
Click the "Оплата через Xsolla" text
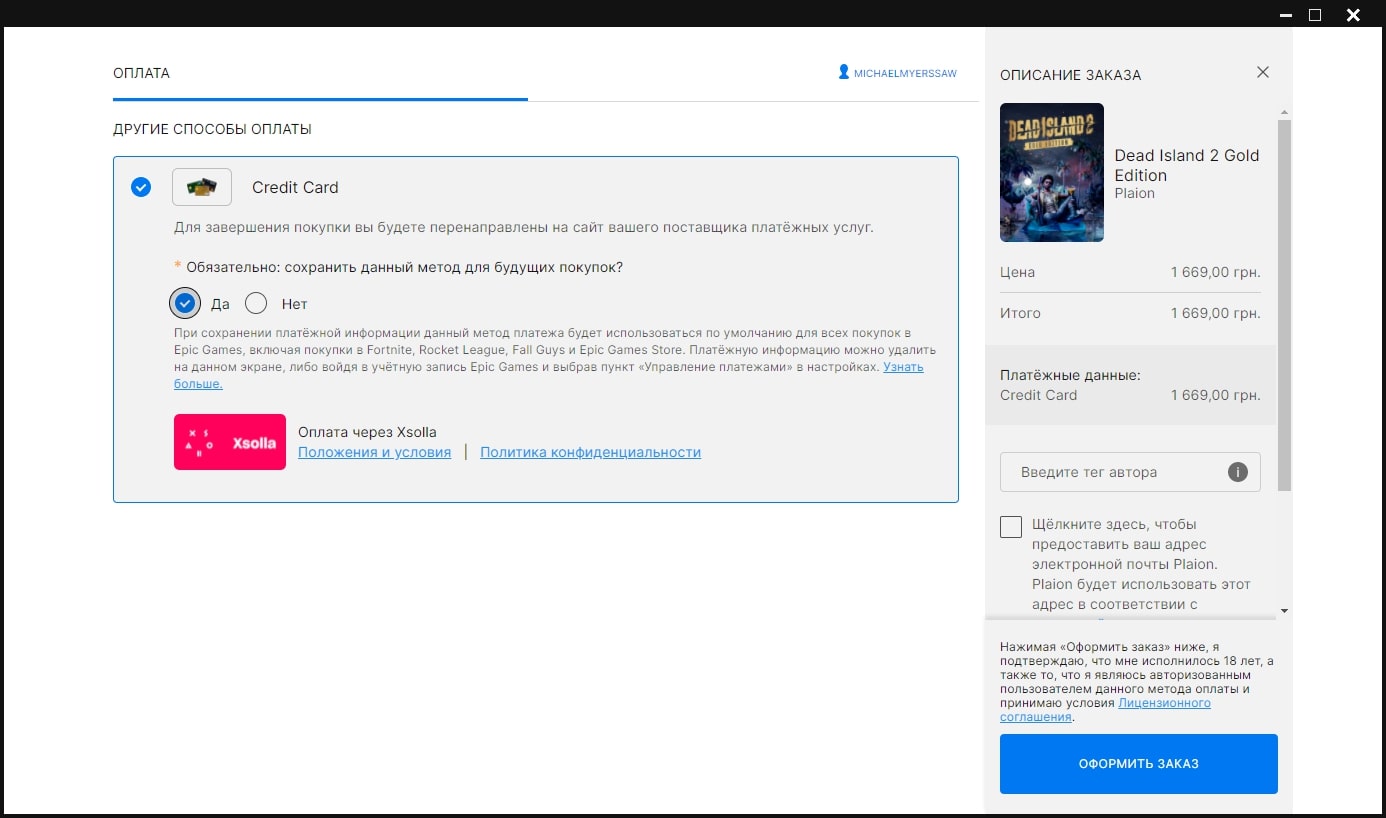(367, 432)
